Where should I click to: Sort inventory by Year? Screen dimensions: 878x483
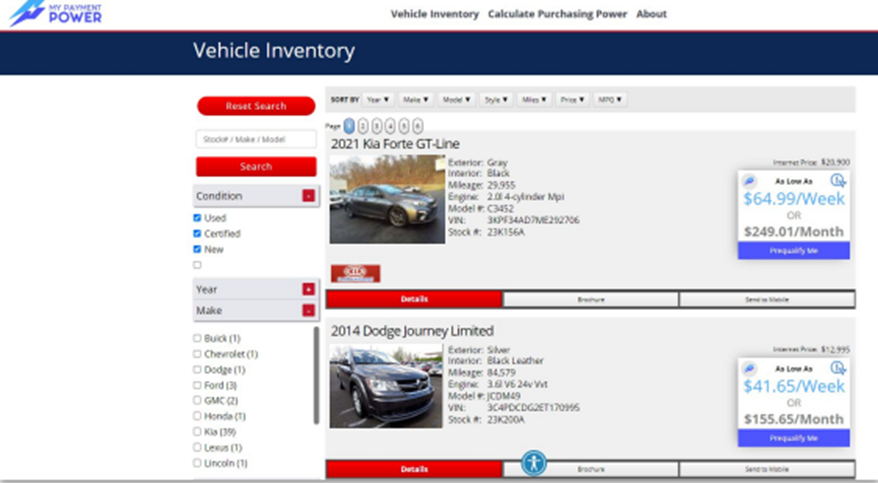pyautogui.click(x=378, y=100)
